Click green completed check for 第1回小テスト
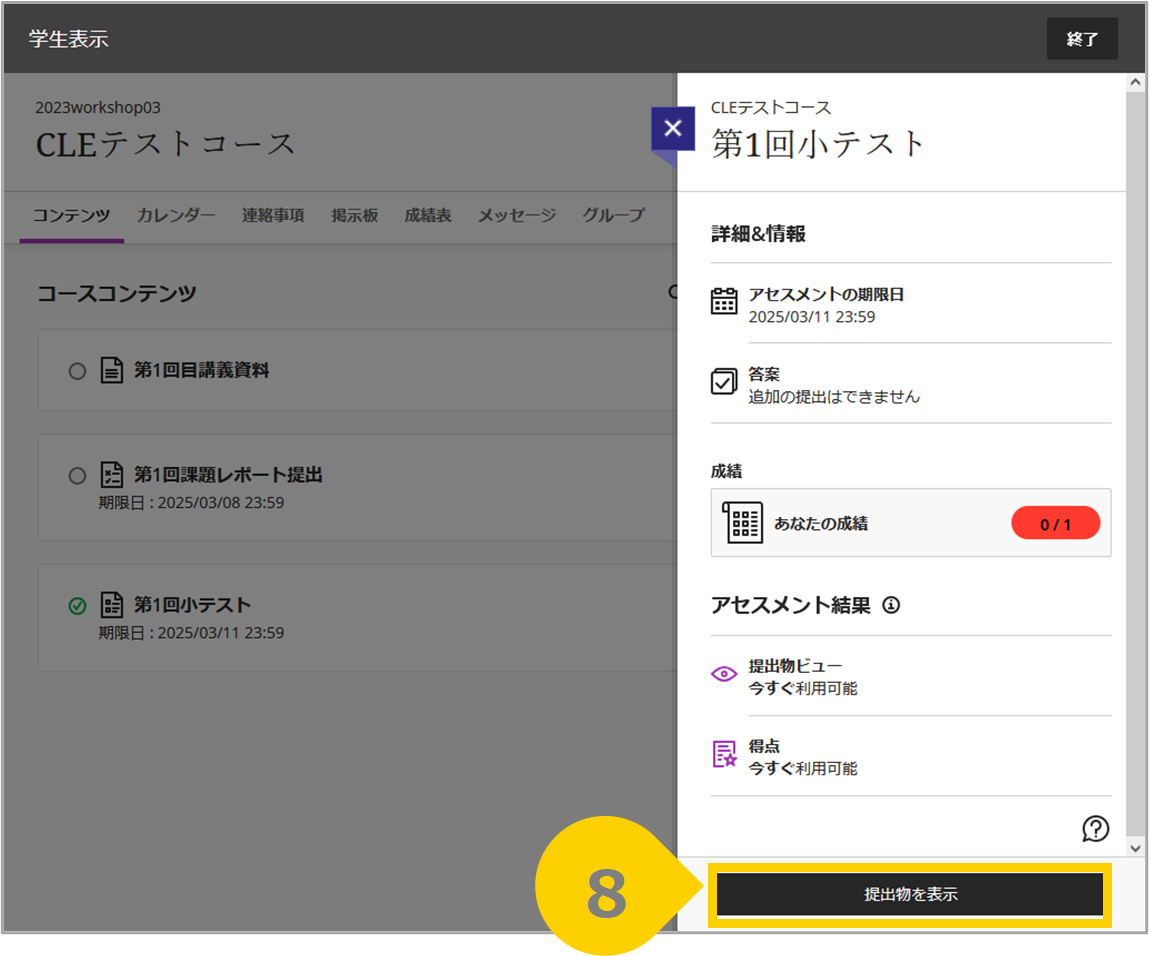1149x956 pixels. 77,606
